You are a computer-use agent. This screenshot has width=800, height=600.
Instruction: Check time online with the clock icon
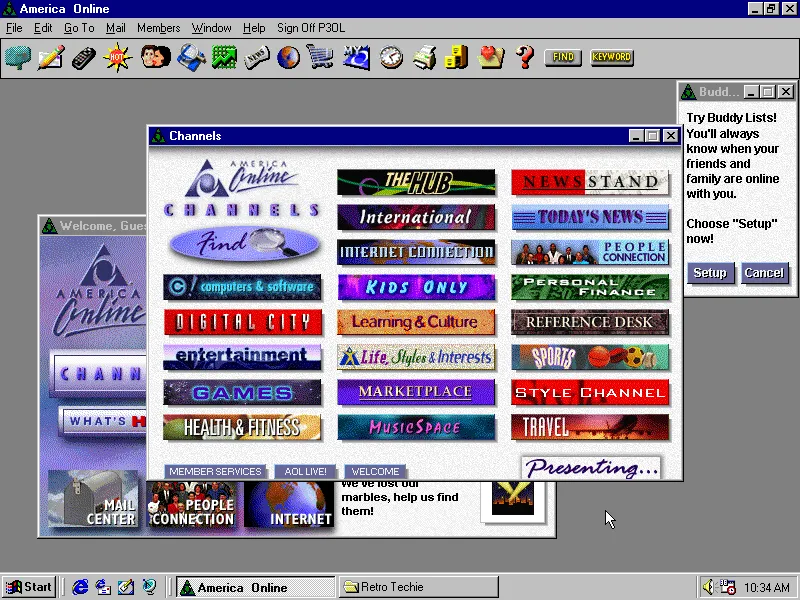(390, 58)
